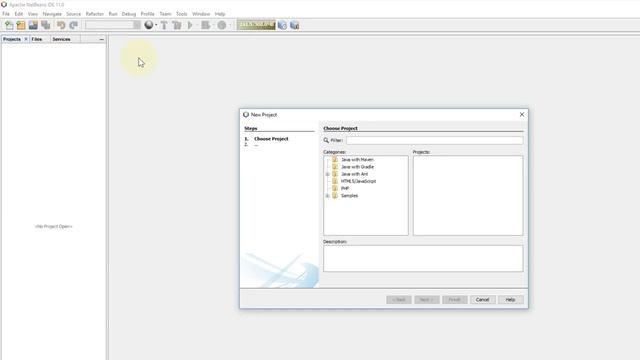Click the magnifier icon beside Filter

pos(326,140)
